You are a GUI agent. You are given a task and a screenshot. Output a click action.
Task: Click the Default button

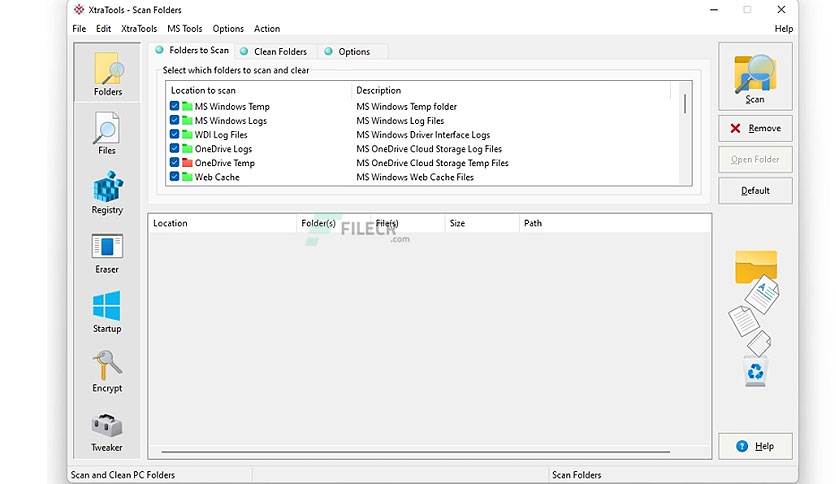pos(755,191)
